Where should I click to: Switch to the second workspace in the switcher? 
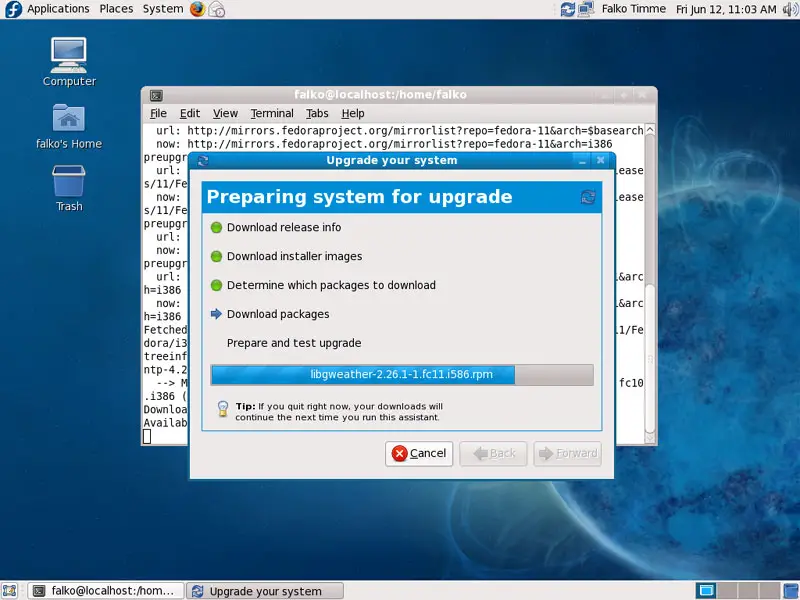click(728, 591)
